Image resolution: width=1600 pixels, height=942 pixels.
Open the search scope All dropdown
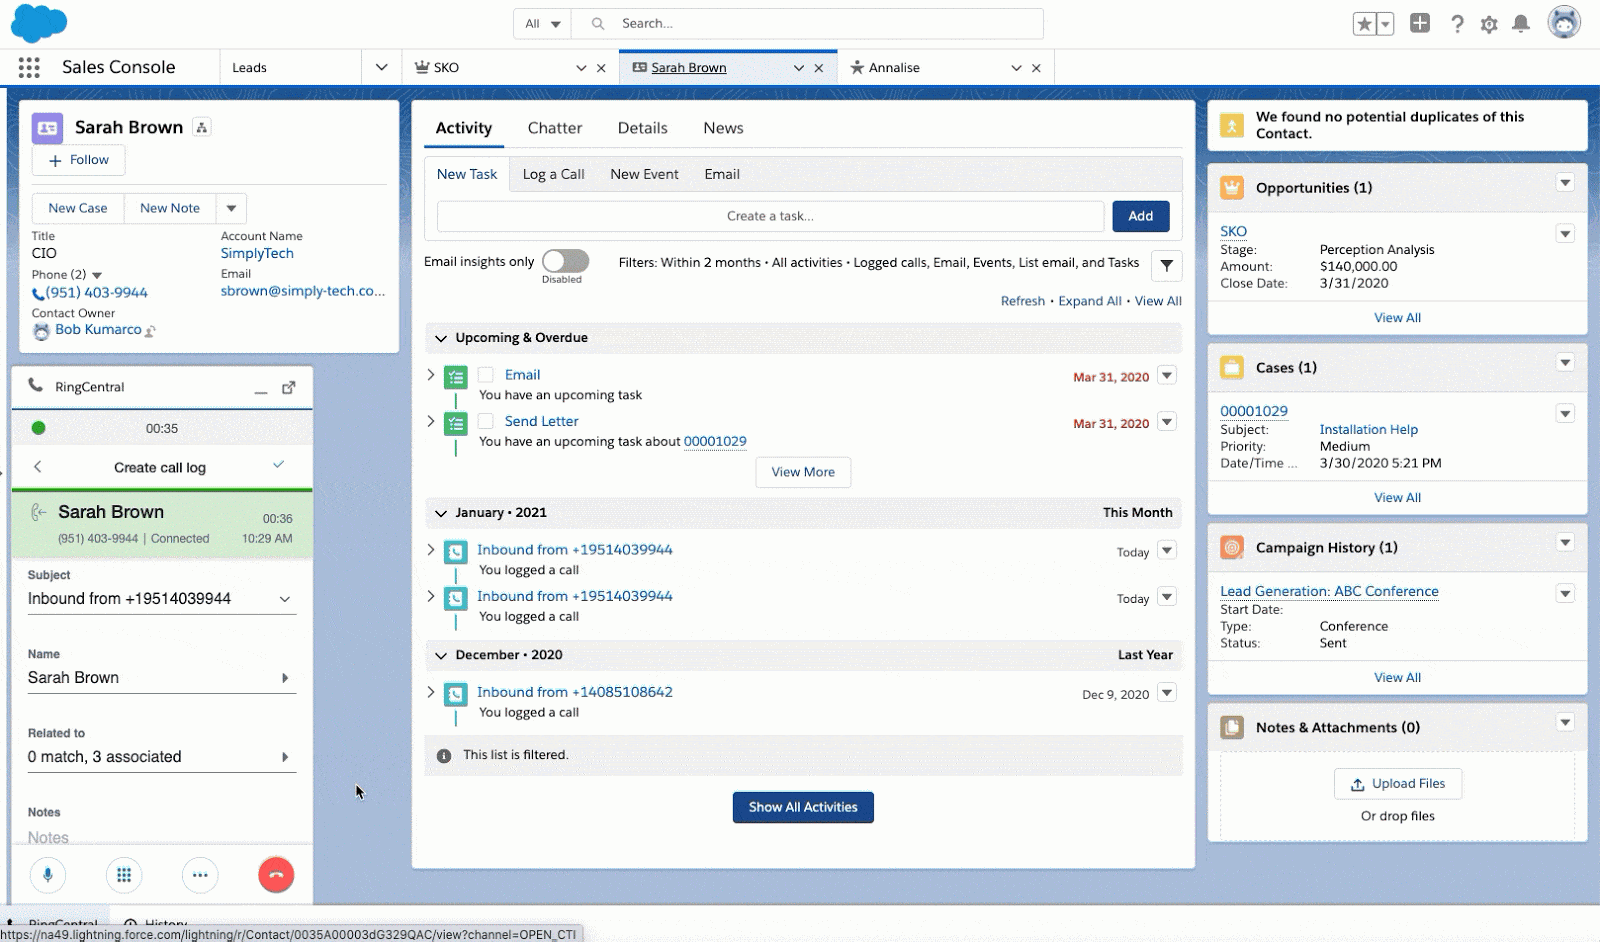click(542, 24)
